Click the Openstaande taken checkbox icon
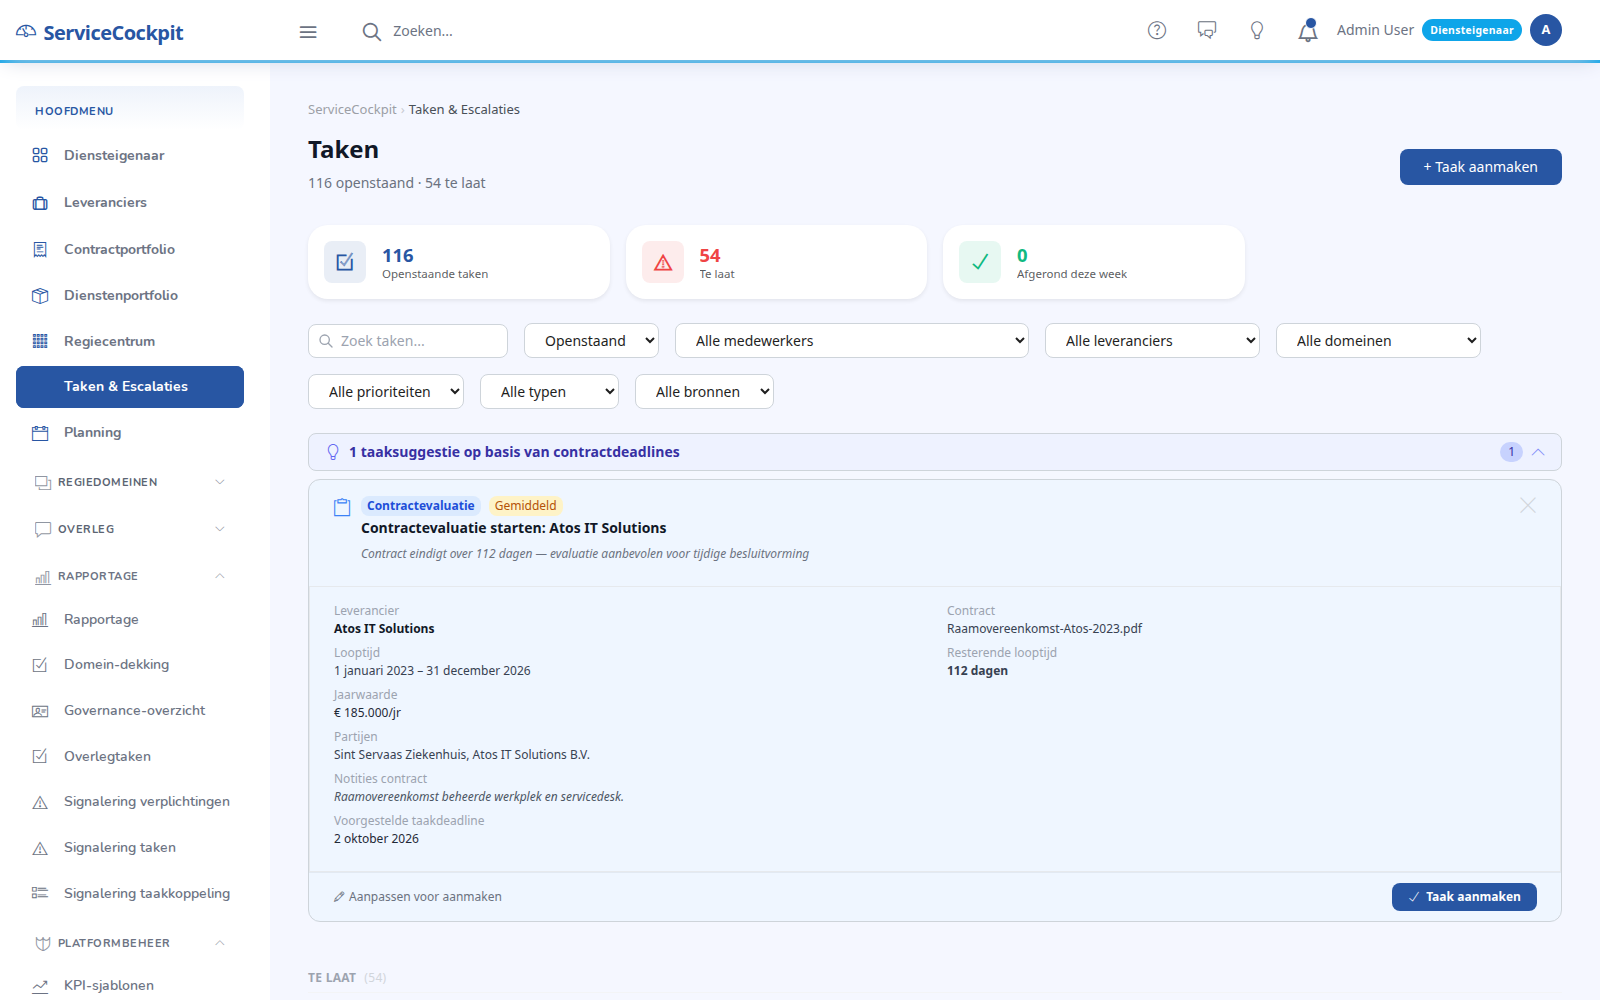The width and height of the screenshot is (1600, 1000). (x=345, y=262)
